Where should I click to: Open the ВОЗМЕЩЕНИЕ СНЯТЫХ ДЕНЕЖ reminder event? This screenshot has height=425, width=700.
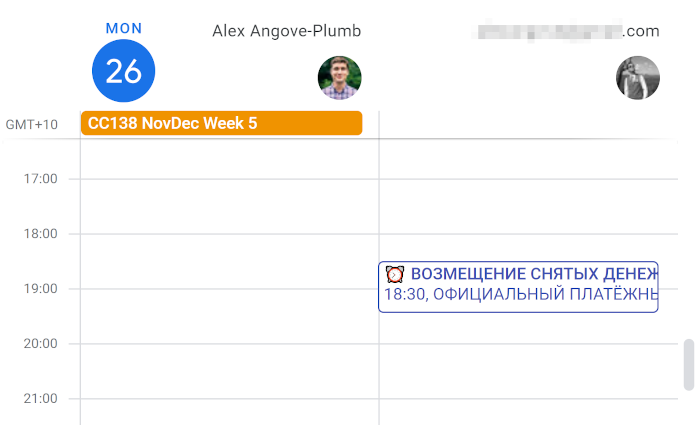pos(532,274)
